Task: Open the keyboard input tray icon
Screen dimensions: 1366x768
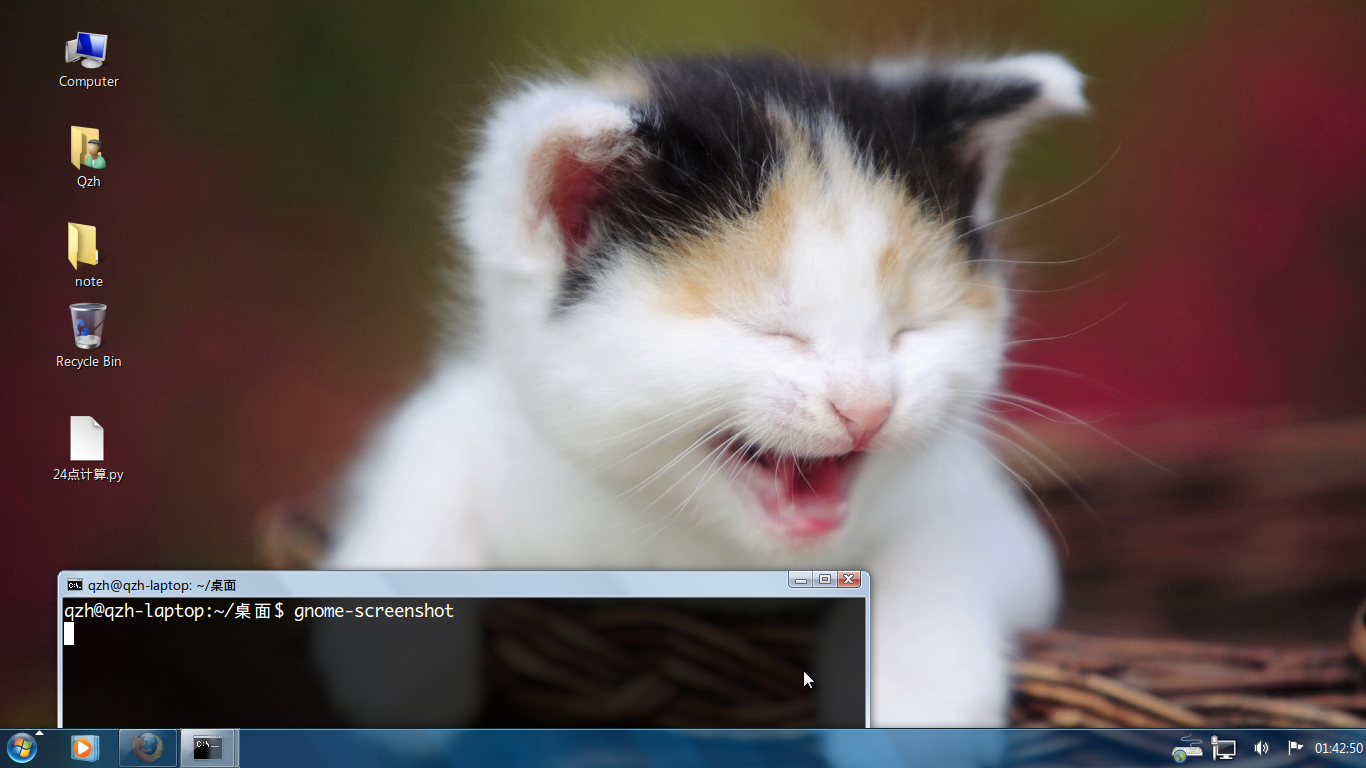Action: 1187,747
